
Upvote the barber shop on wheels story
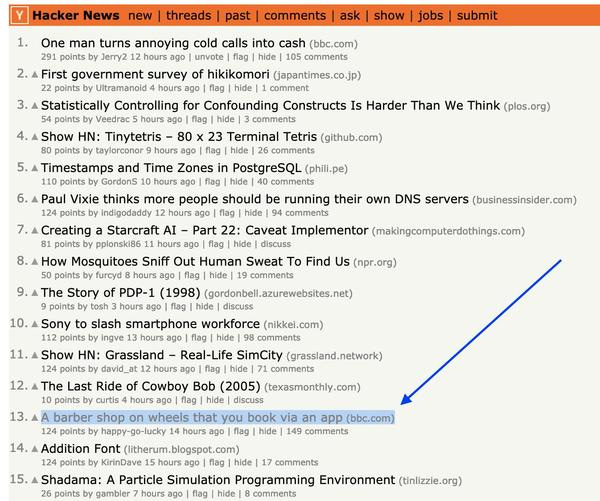(x=34, y=418)
